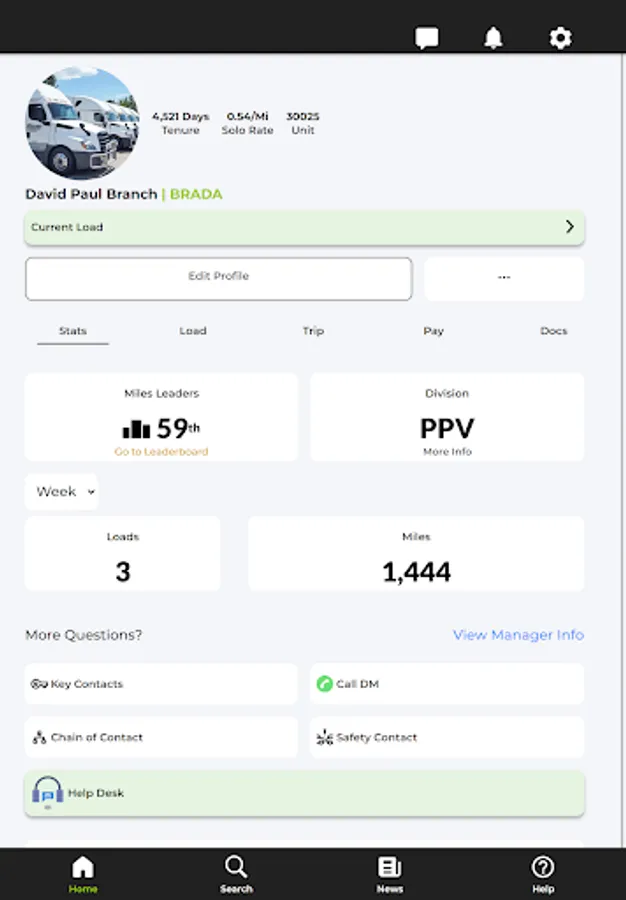626x900 pixels.
Task: Open the News icon
Action: pyautogui.click(x=389, y=867)
